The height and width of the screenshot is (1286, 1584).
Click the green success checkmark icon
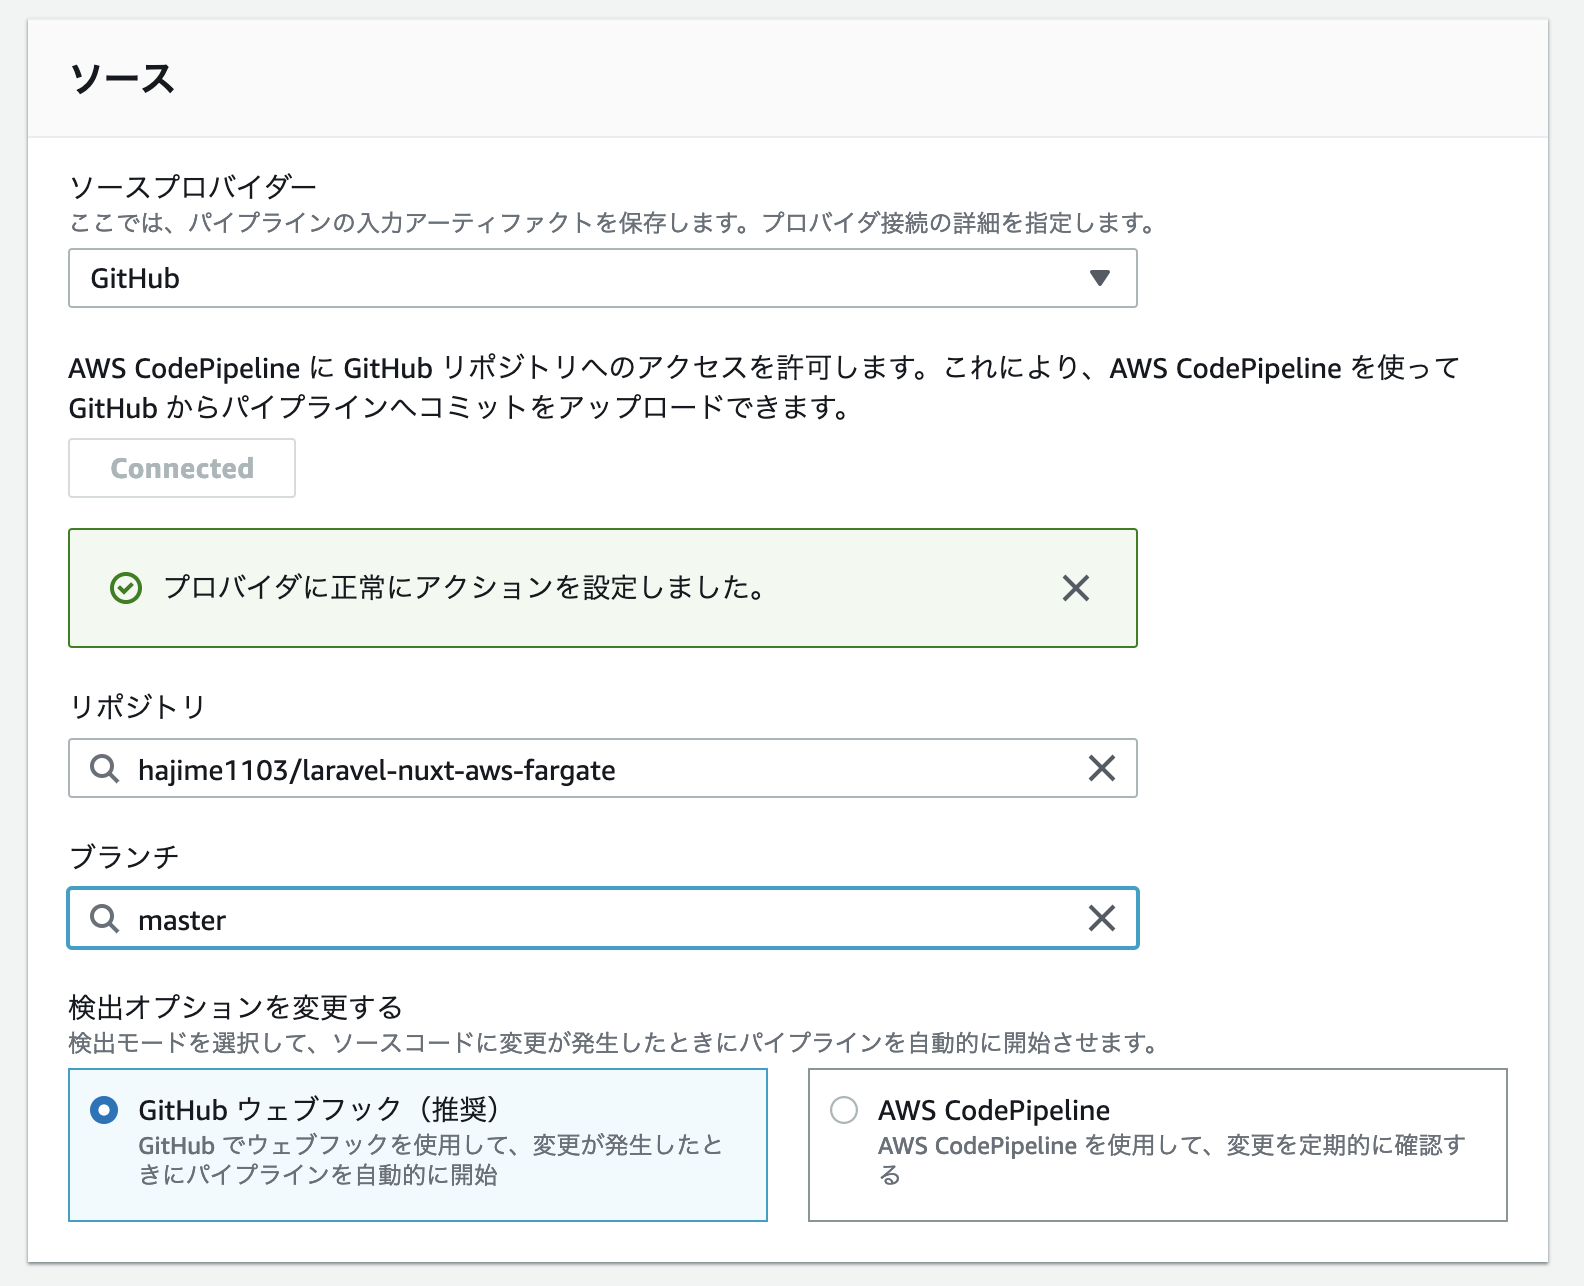(x=126, y=588)
